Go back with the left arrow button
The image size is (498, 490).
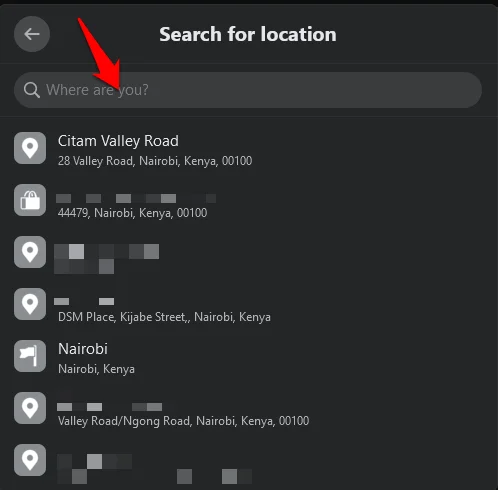(x=32, y=34)
